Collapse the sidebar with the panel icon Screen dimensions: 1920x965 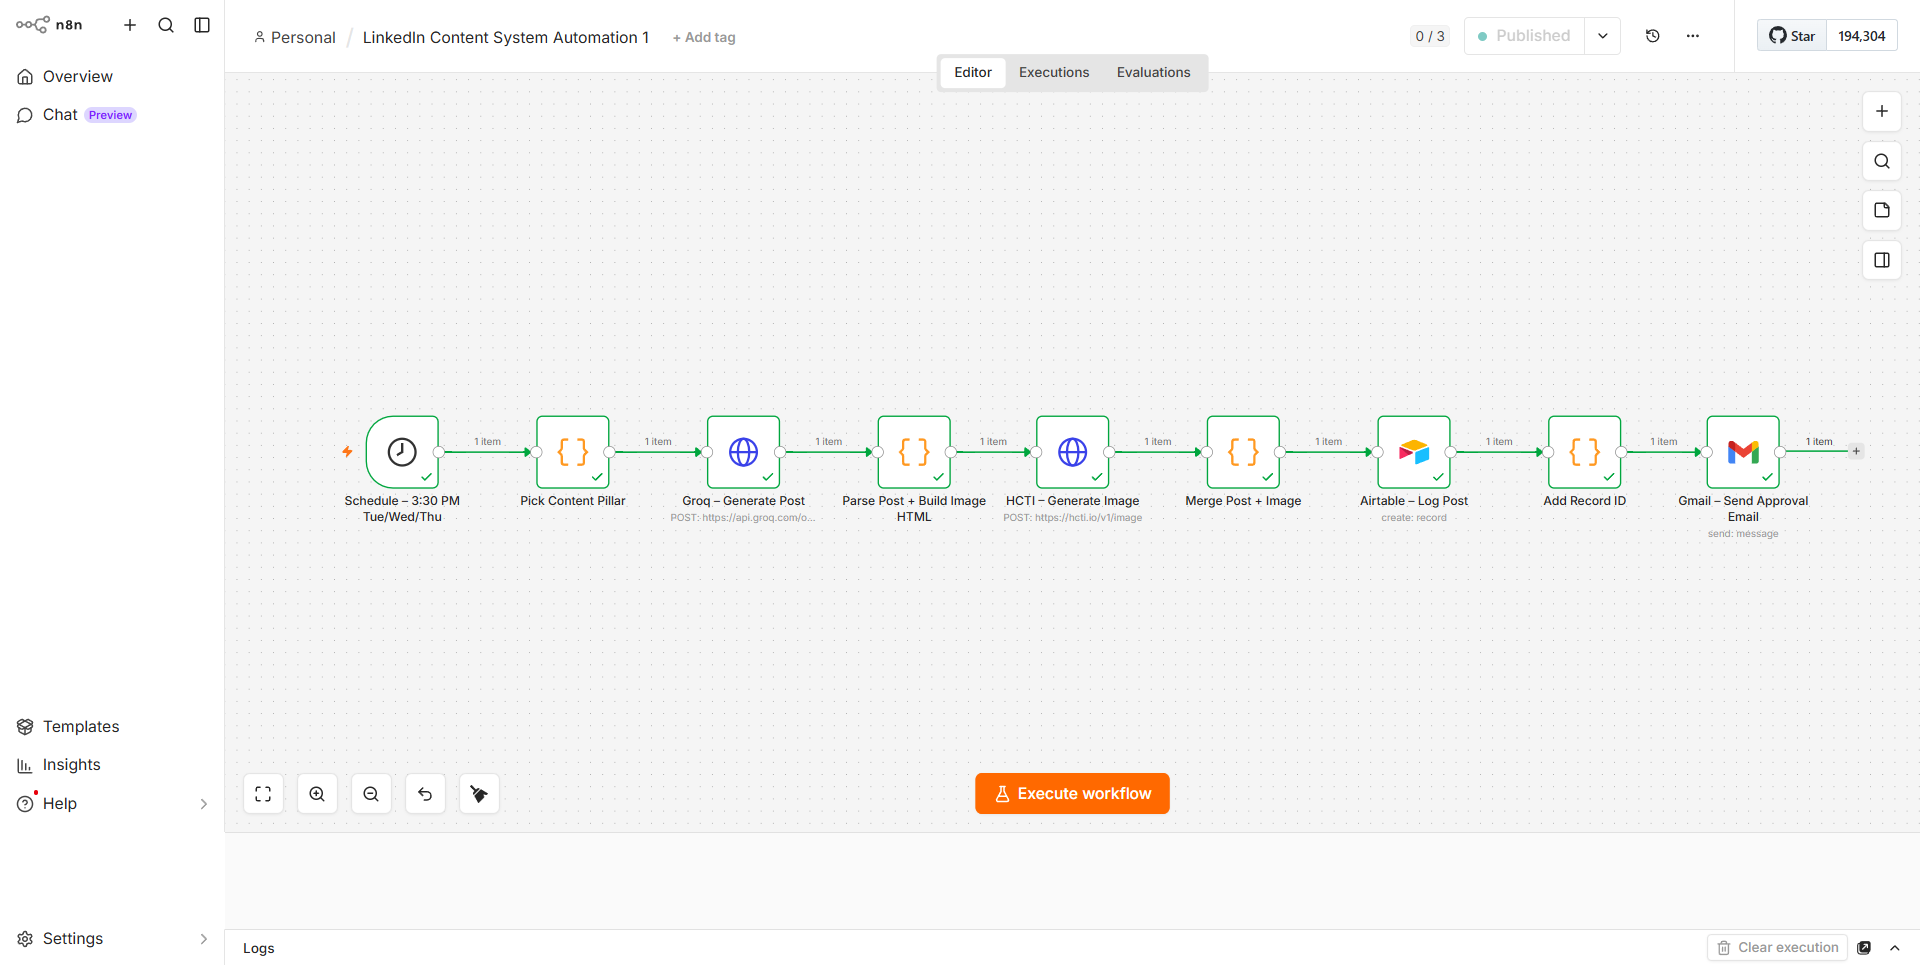(202, 25)
